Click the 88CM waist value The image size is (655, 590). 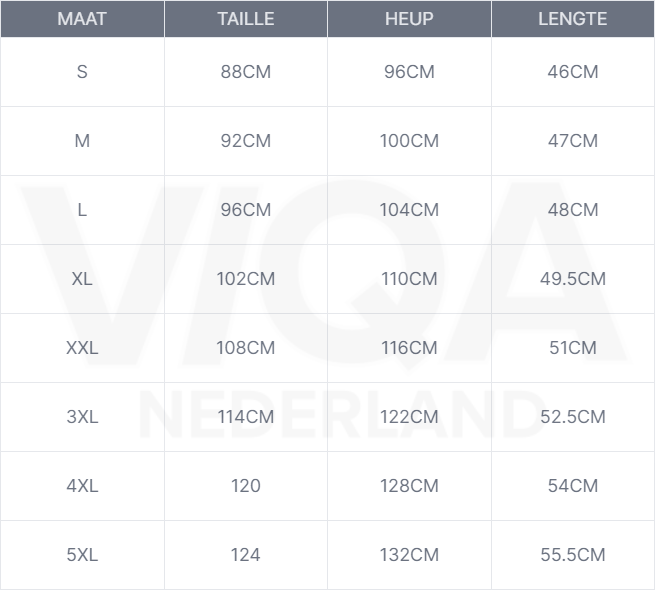coord(245,72)
